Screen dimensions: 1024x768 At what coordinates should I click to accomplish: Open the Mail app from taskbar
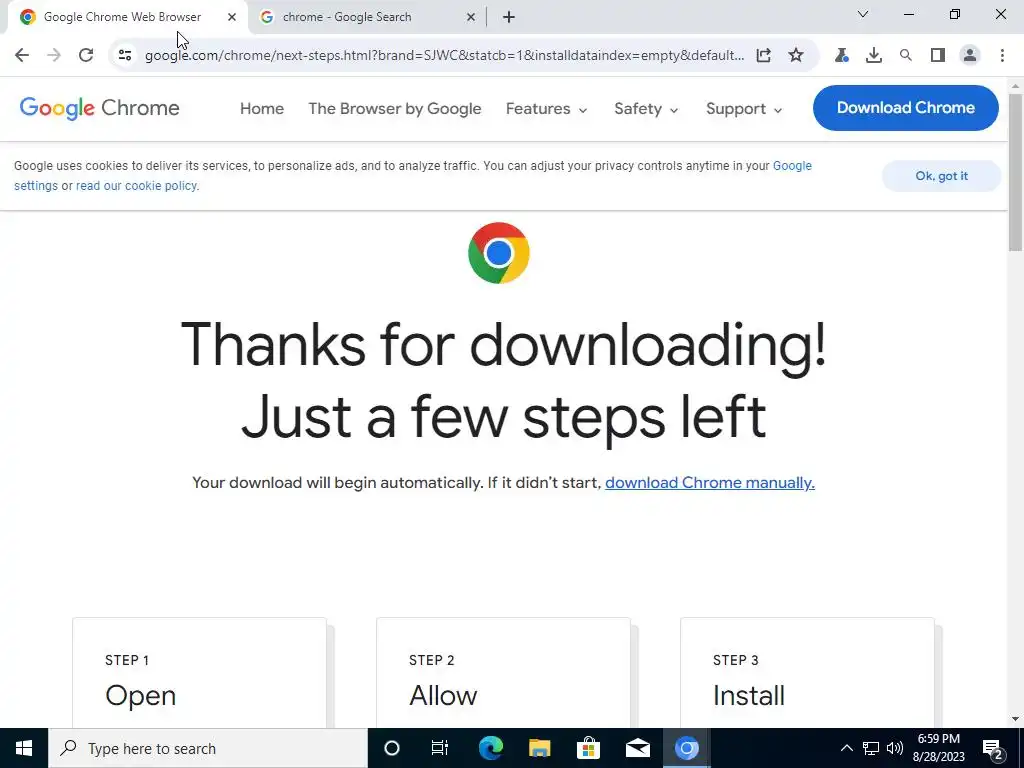pyautogui.click(x=637, y=748)
